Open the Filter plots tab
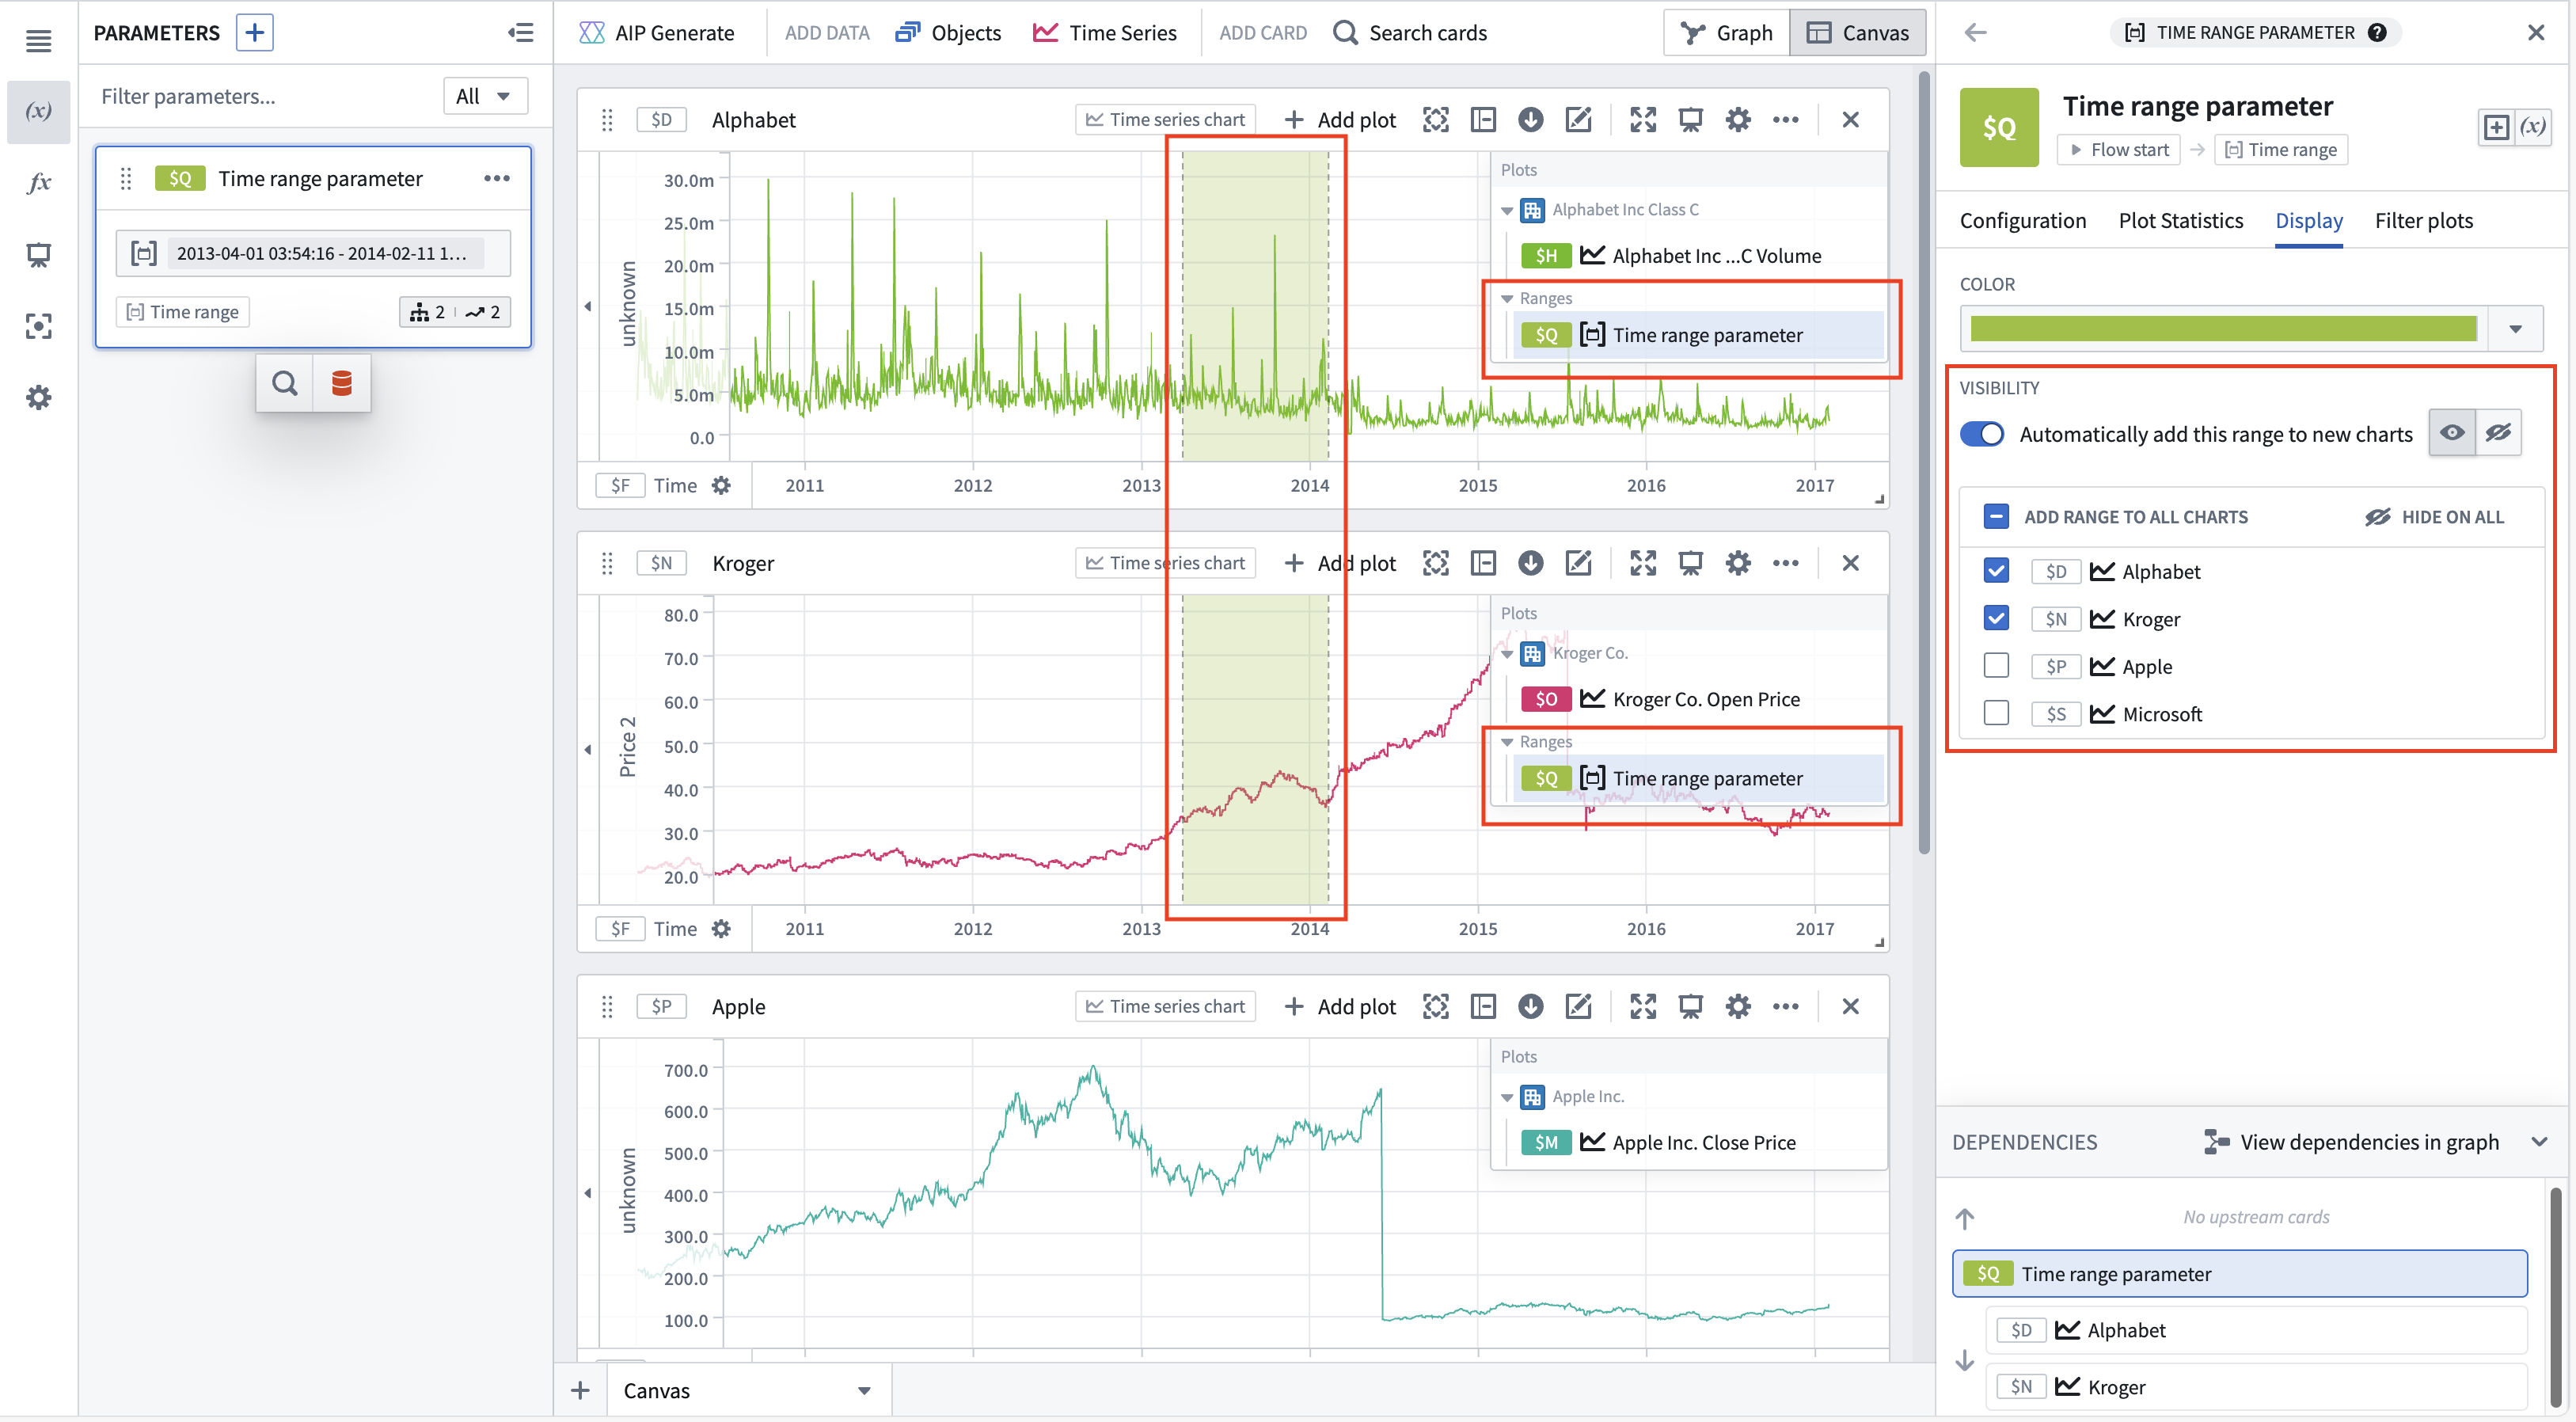Image resolution: width=2576 pixels, height=1422 pixels. tap(2423, 220)
